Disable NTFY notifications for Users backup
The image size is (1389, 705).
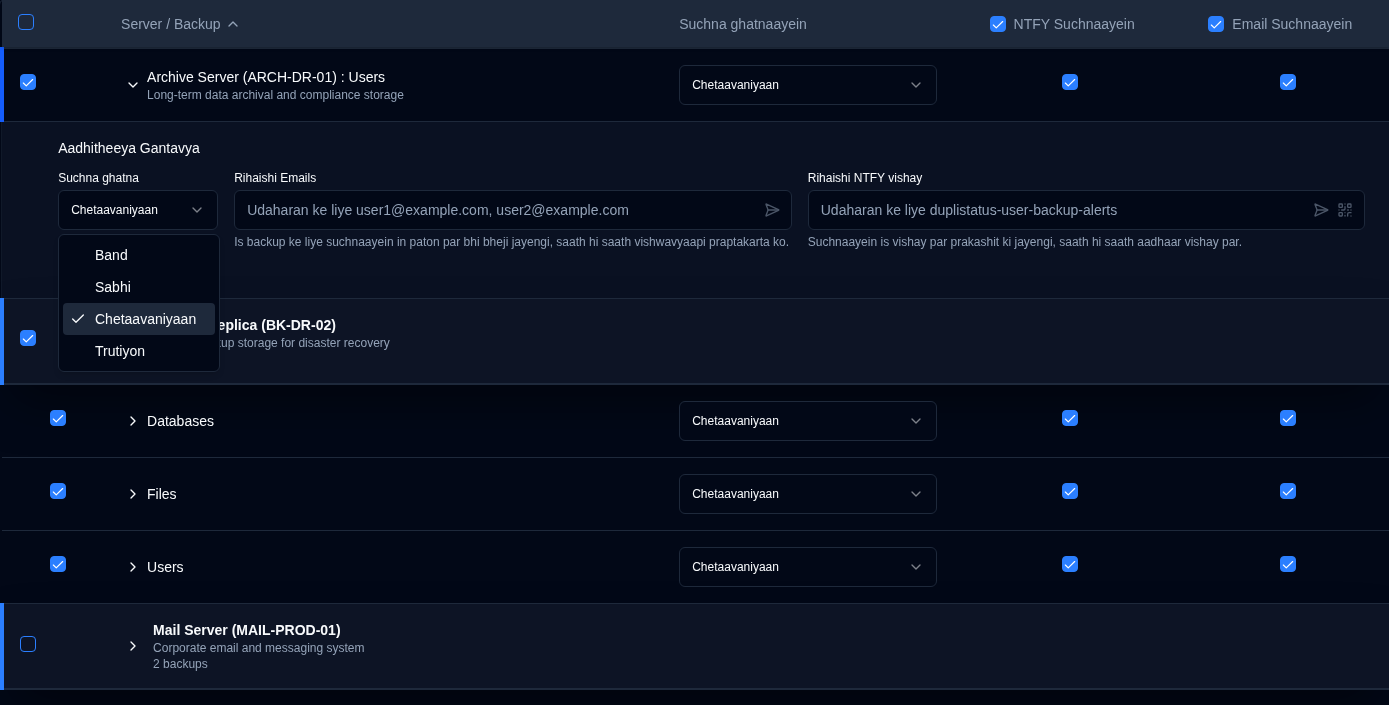[1070, 564]
